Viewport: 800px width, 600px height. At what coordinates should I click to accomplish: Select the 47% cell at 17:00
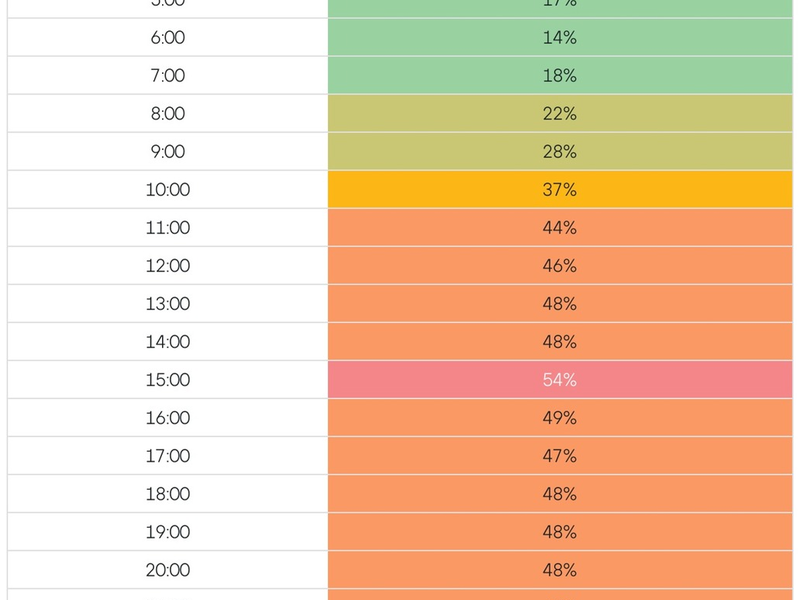560,456
